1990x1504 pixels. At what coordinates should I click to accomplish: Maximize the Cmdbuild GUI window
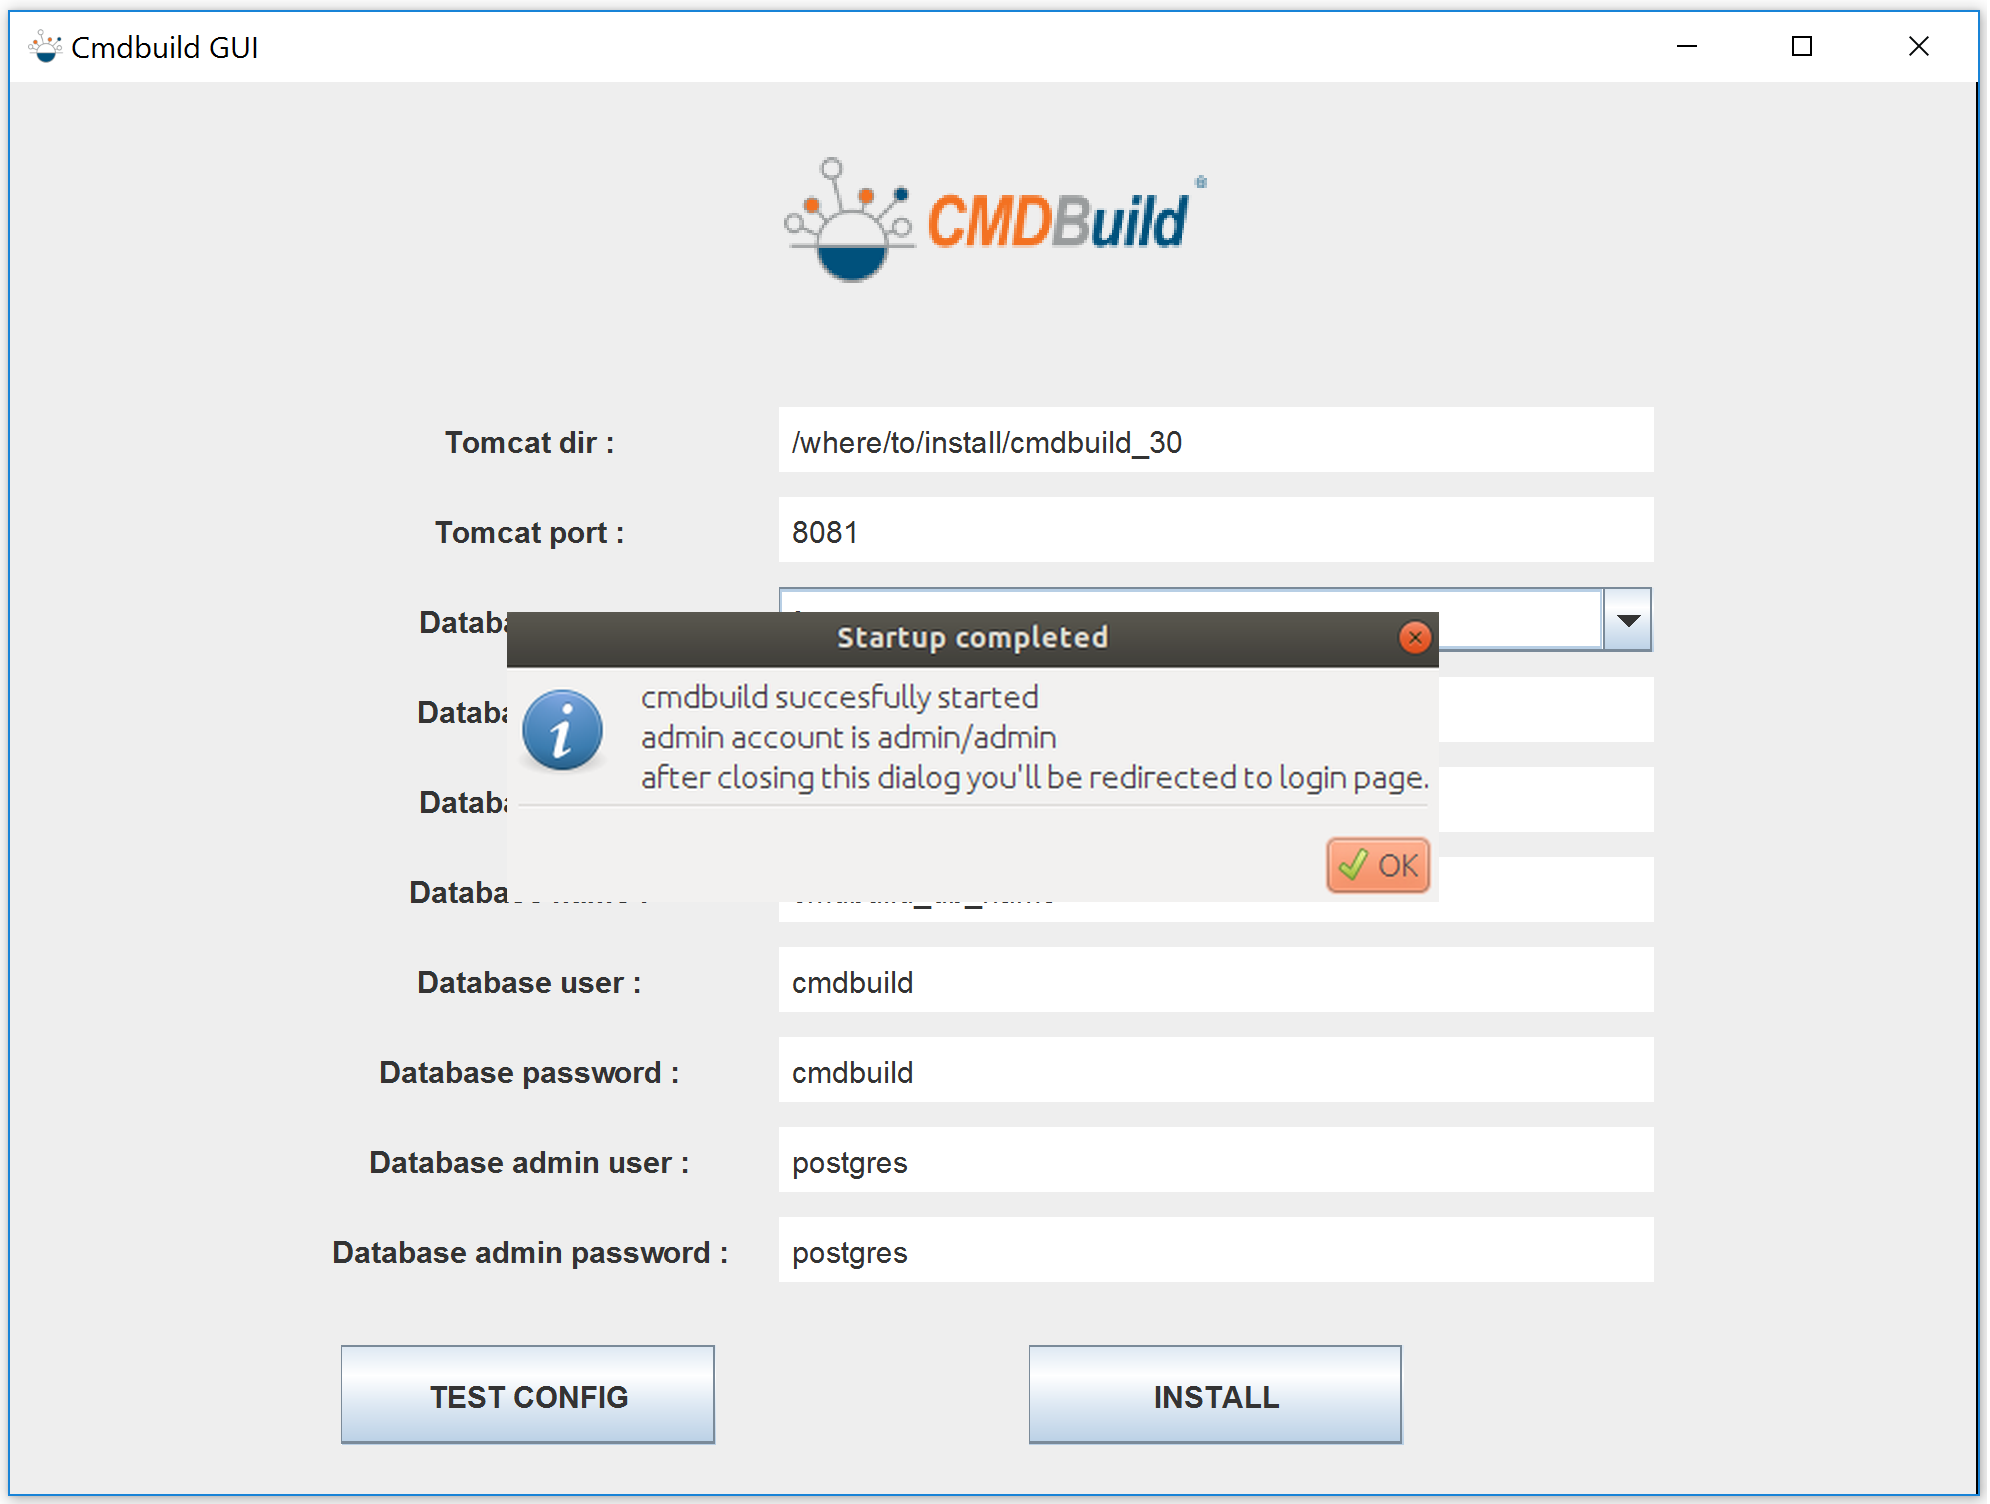point(1801,46)
